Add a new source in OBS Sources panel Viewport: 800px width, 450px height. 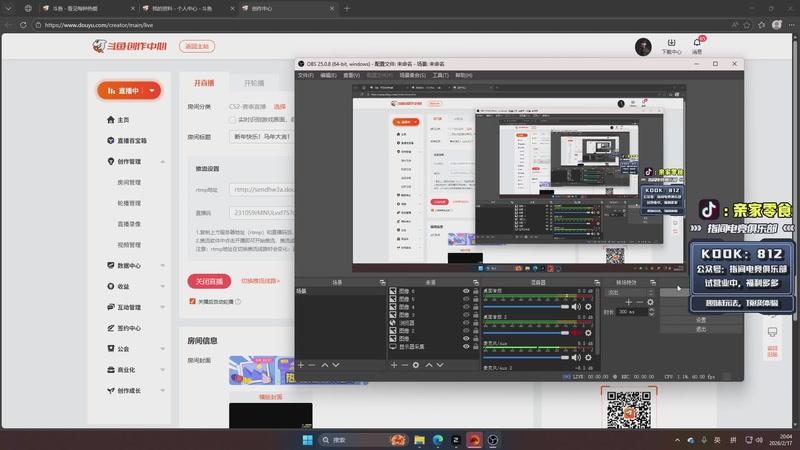point(394,365)
